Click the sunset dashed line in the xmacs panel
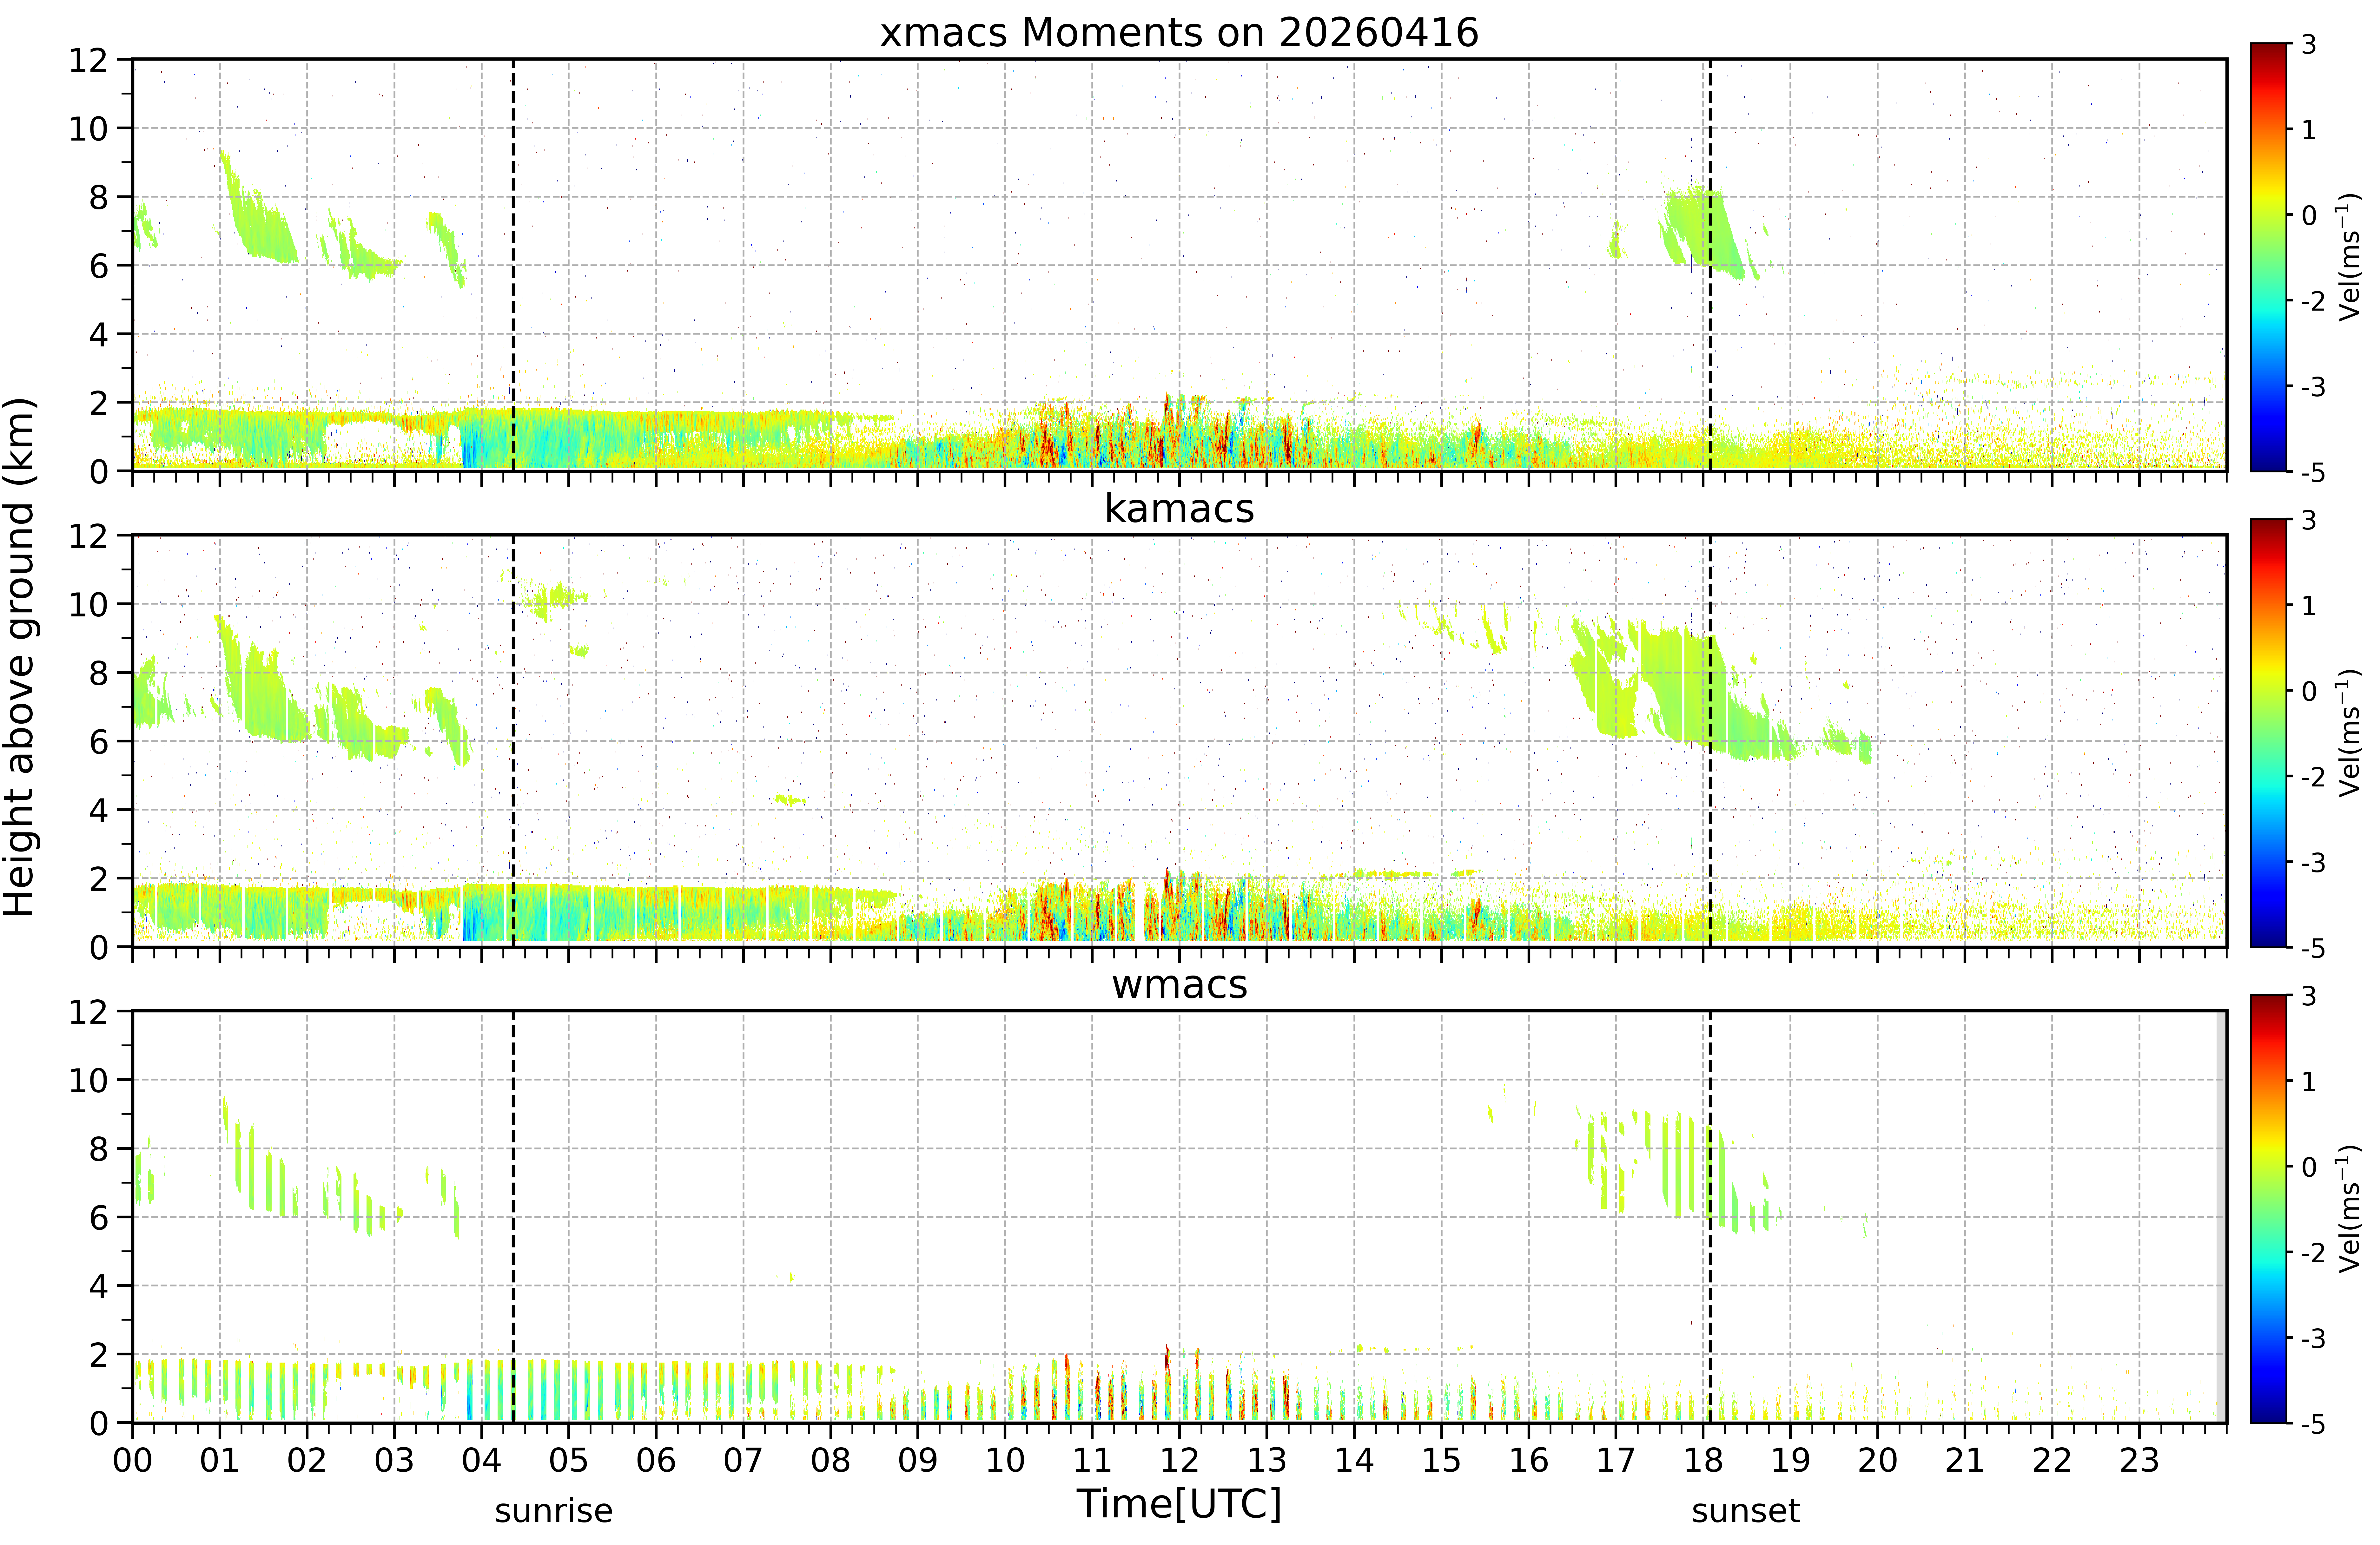Image resolution: width=2380 pixels, height=1545 pixels. click(1710, 265)
